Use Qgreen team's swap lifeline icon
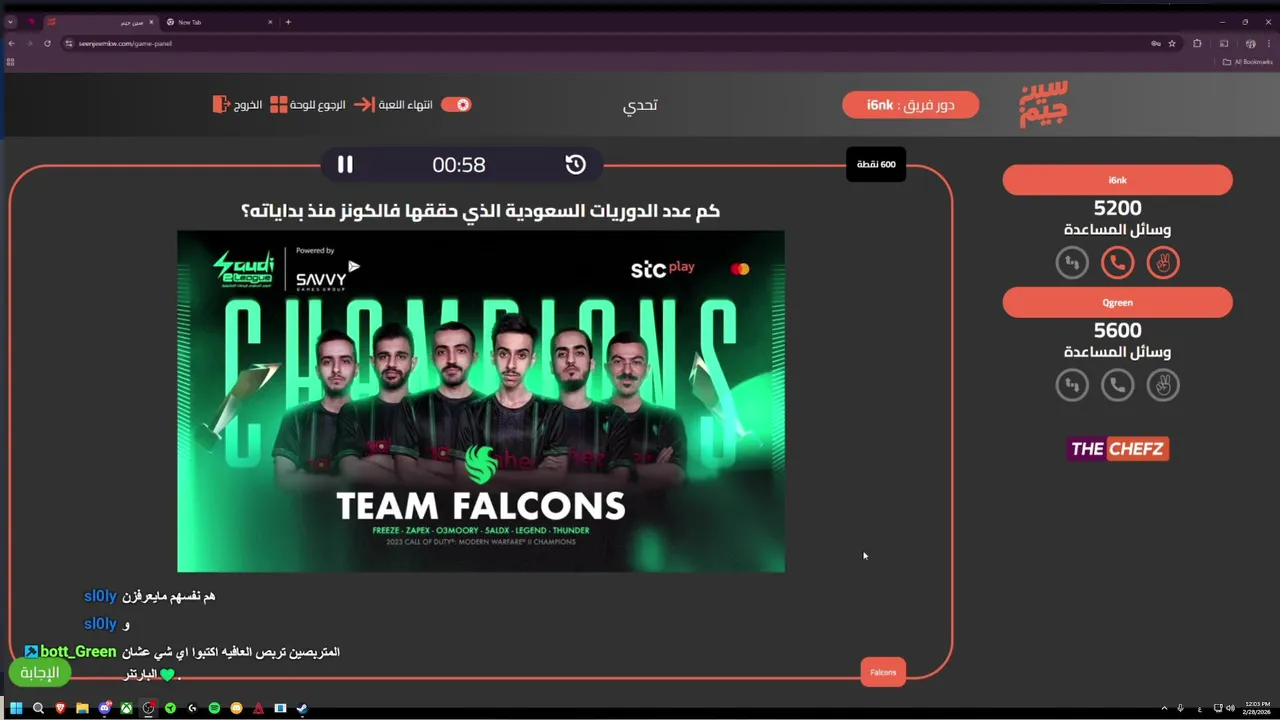This screenshot has height=720, width=1280. 1072,385
